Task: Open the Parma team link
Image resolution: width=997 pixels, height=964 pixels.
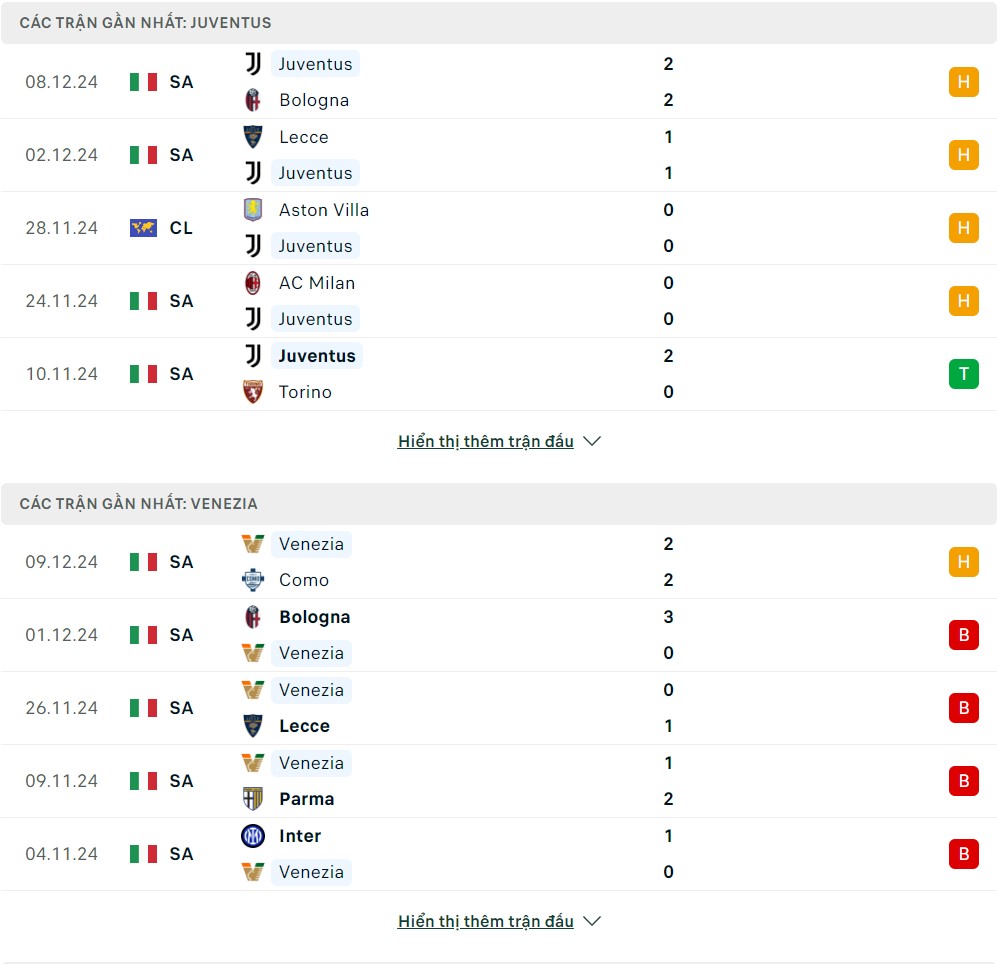Action: (306, 799)
